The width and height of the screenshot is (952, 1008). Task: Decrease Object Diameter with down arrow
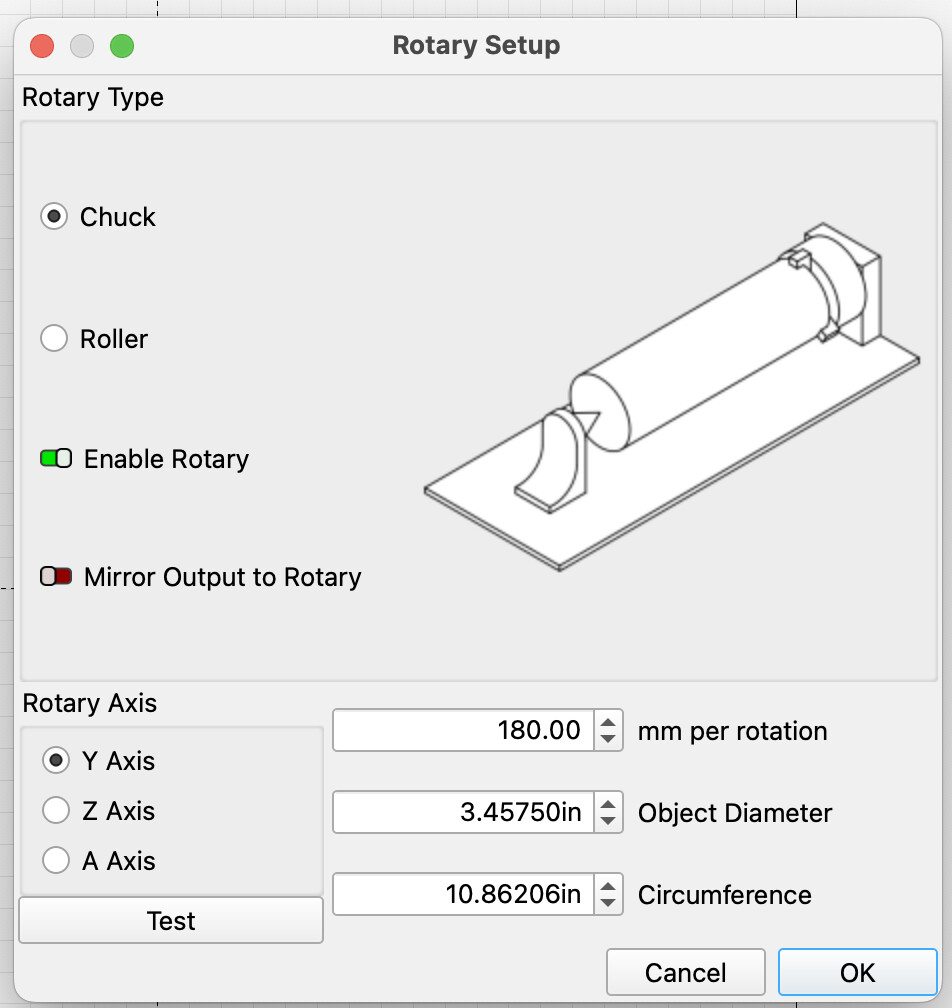[x=608, y=822]
